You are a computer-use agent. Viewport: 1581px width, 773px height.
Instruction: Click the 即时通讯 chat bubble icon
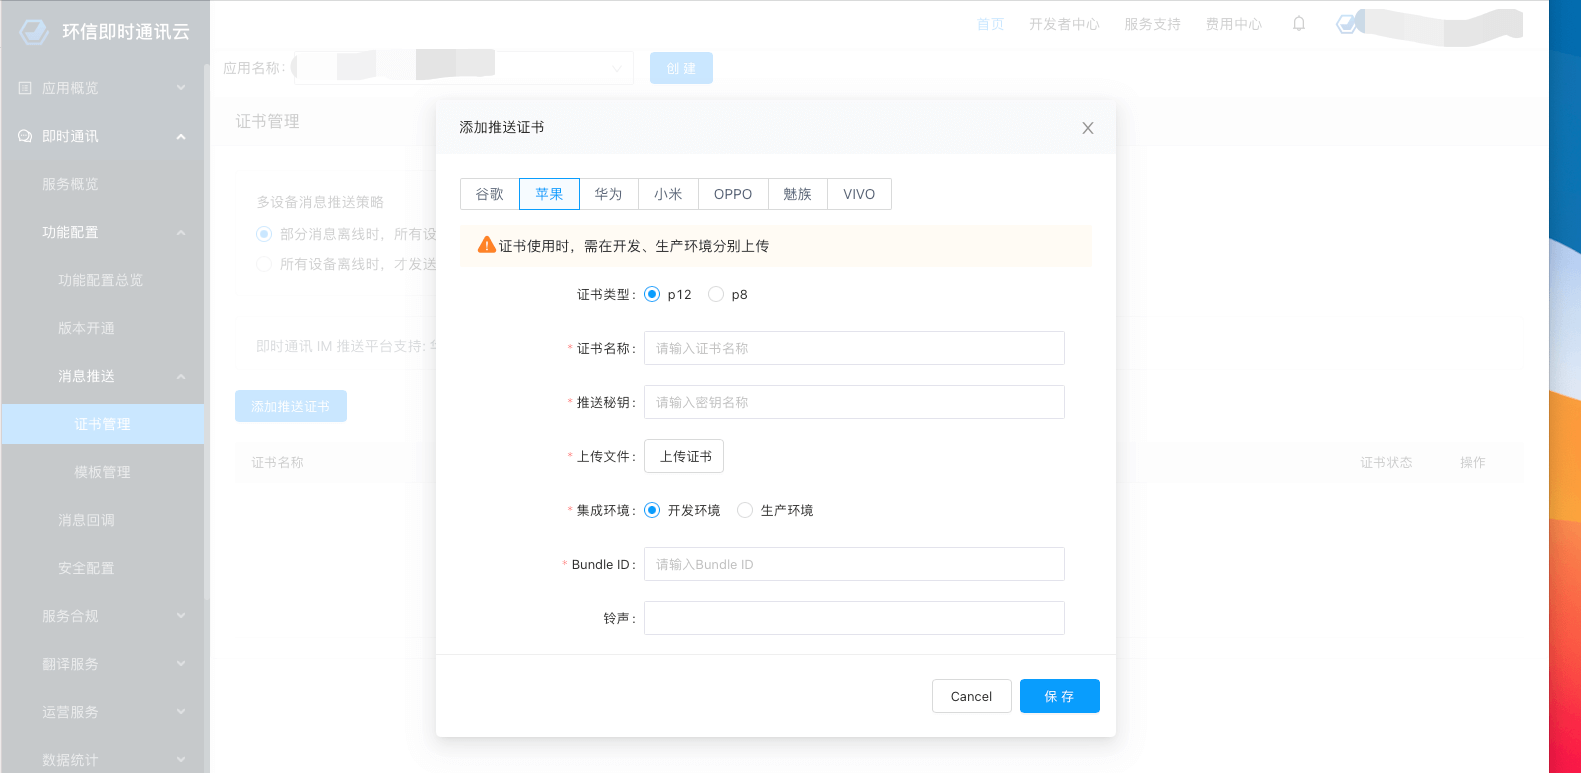coord(25,136)
